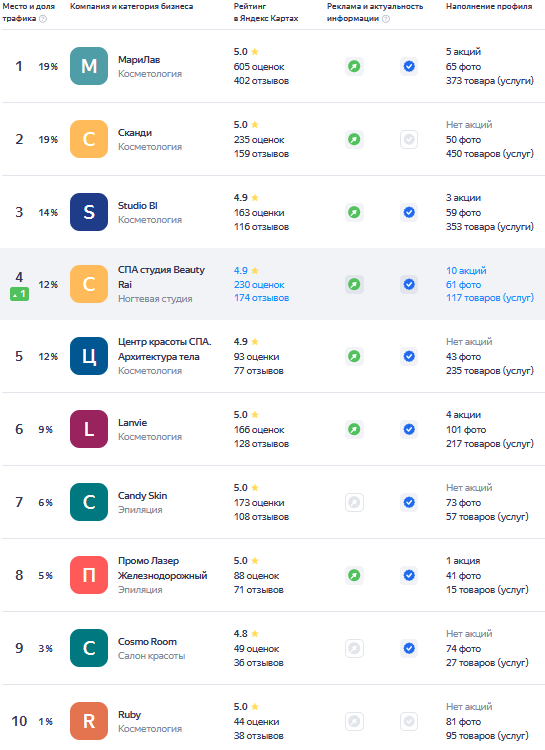Click green advertising icon in Промо Лазер row
545x750 pixels.
(354, 575)
